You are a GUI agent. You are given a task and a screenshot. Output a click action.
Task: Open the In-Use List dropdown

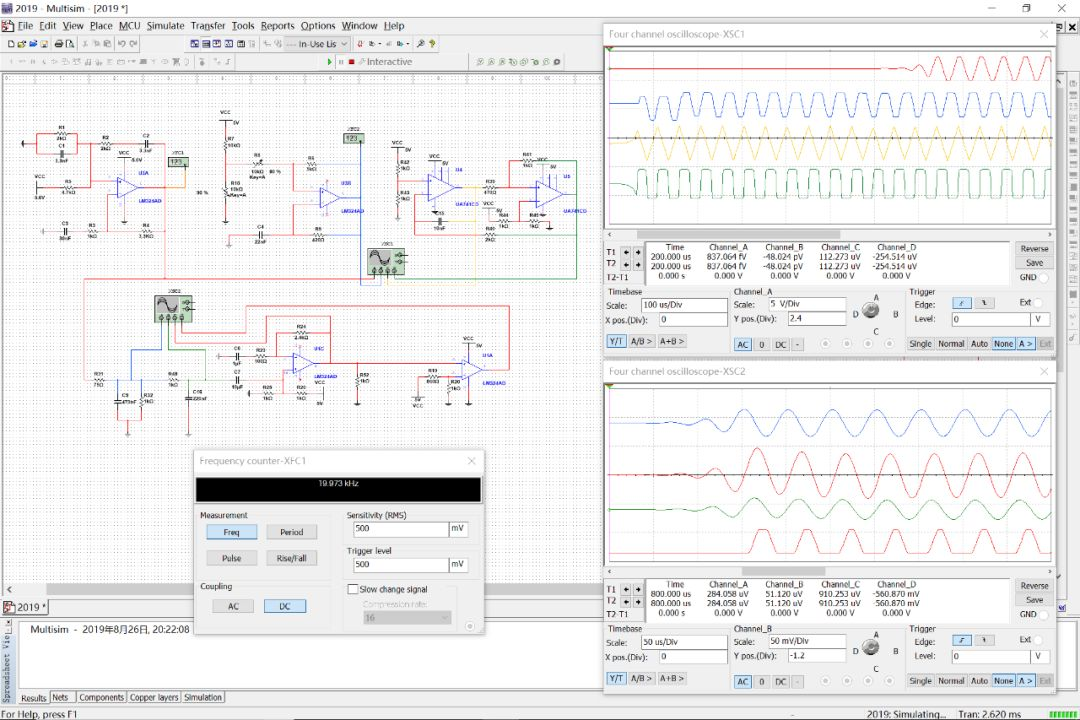[x=344, y=44]
